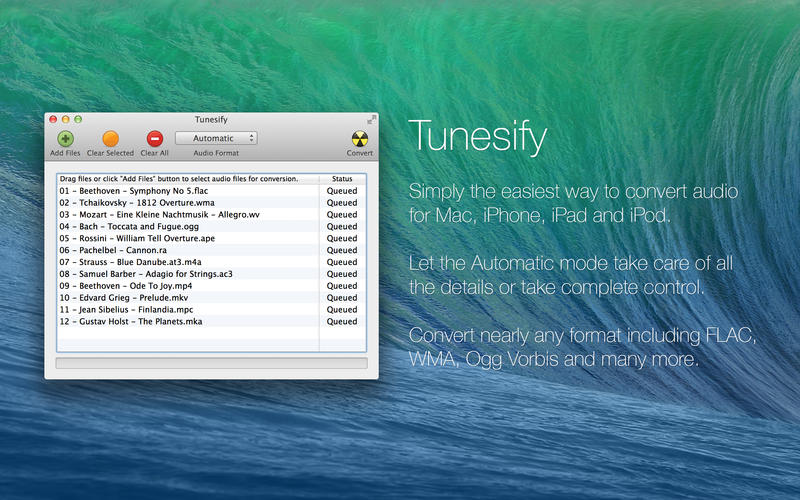
Task: Zoom Tunesify using the green window button
Action: pyautogui.click(x=78, y=119)
